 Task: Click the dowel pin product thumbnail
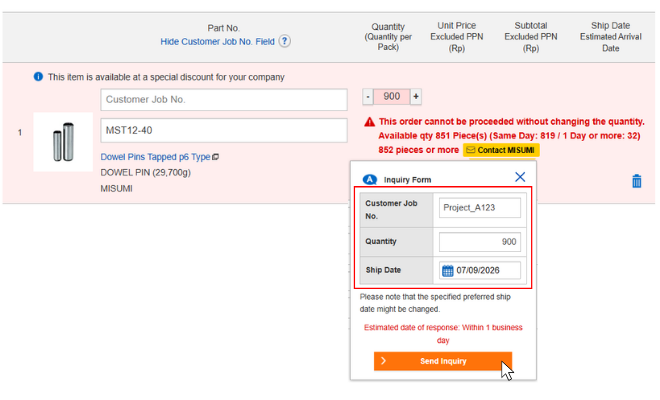tap(63, 142)
